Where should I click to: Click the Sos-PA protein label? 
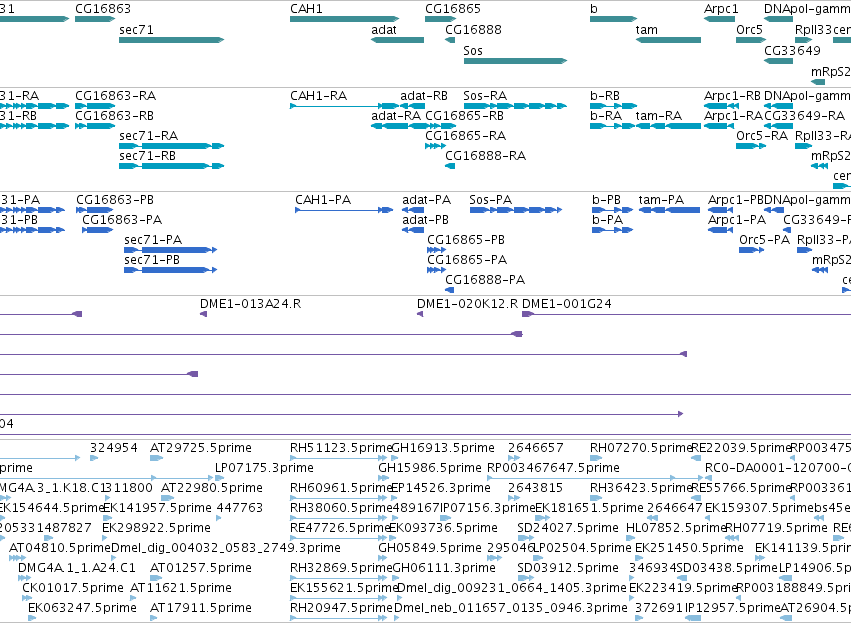[x=491, y=200]
